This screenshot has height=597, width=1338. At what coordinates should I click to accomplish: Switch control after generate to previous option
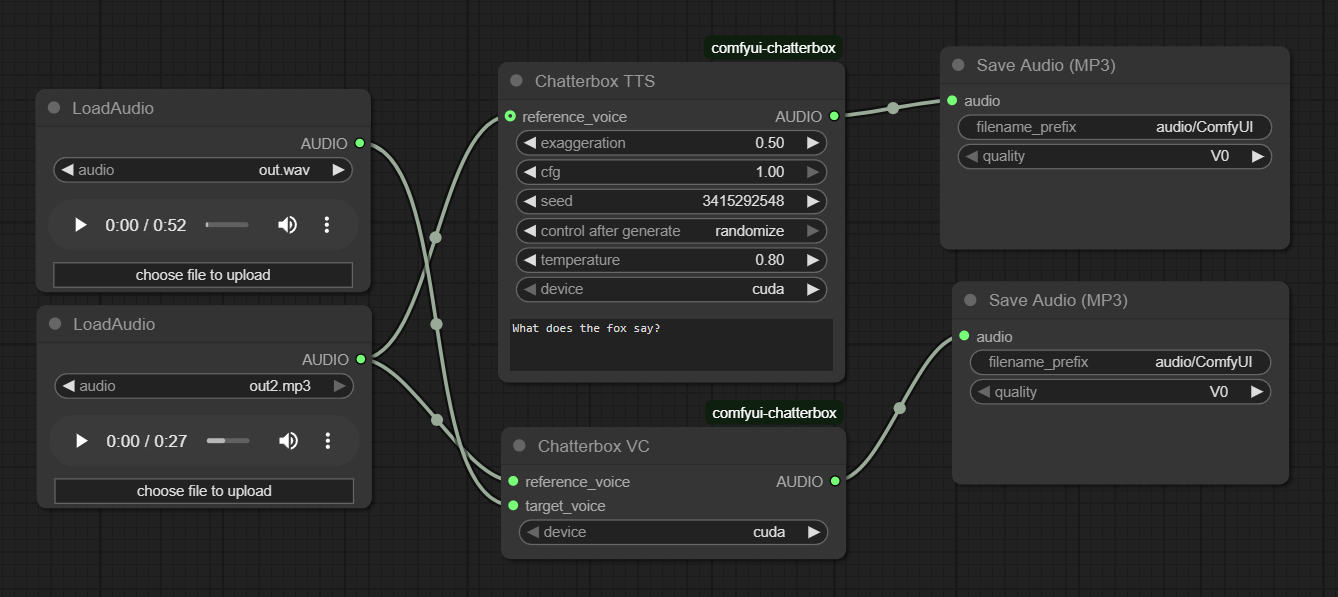pyautogui.click(x=530, y=231)
